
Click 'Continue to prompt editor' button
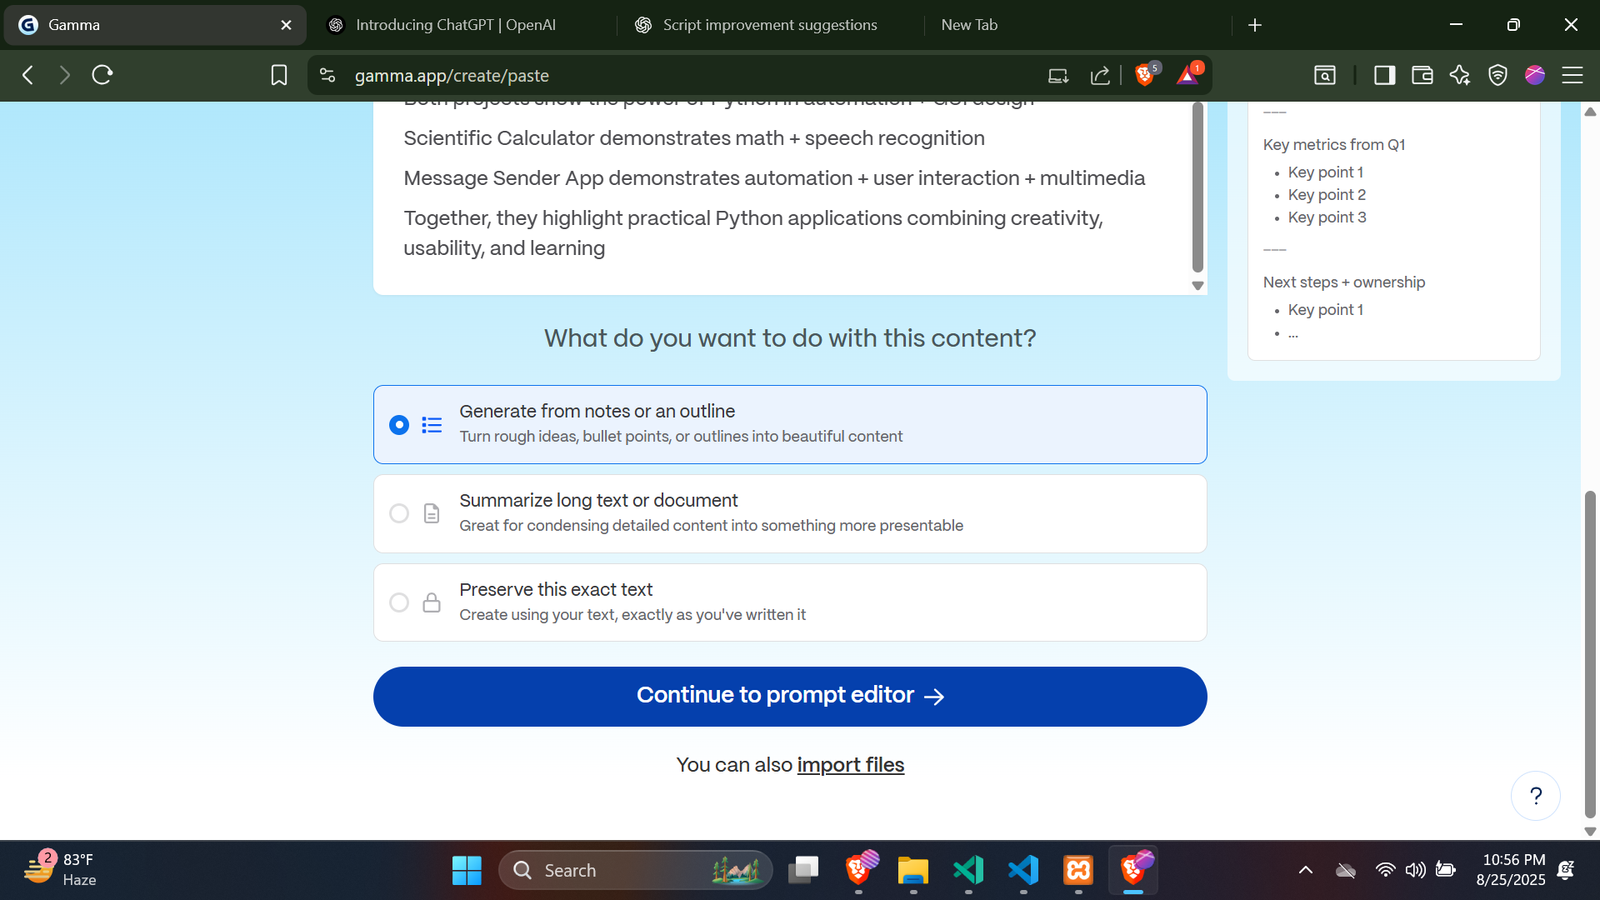pyautogui.click(x=790, y=696)
